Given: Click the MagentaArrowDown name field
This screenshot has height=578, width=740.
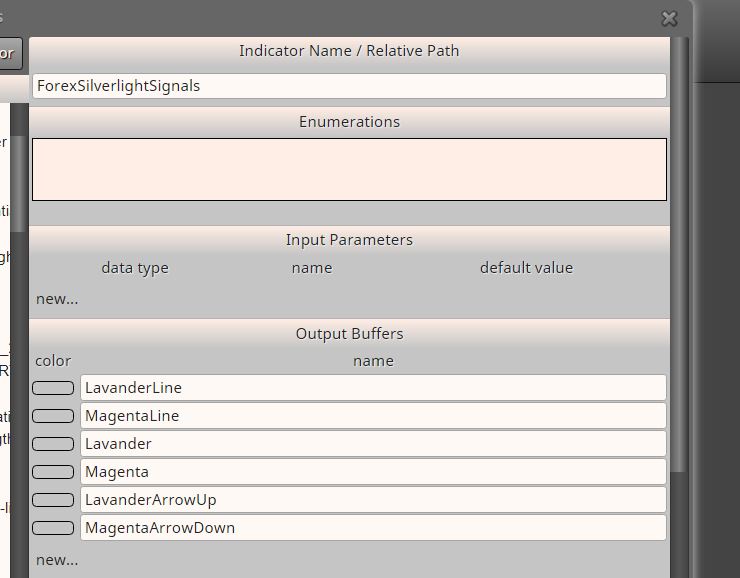Looking at the screenshot, I should click(373, 528).
